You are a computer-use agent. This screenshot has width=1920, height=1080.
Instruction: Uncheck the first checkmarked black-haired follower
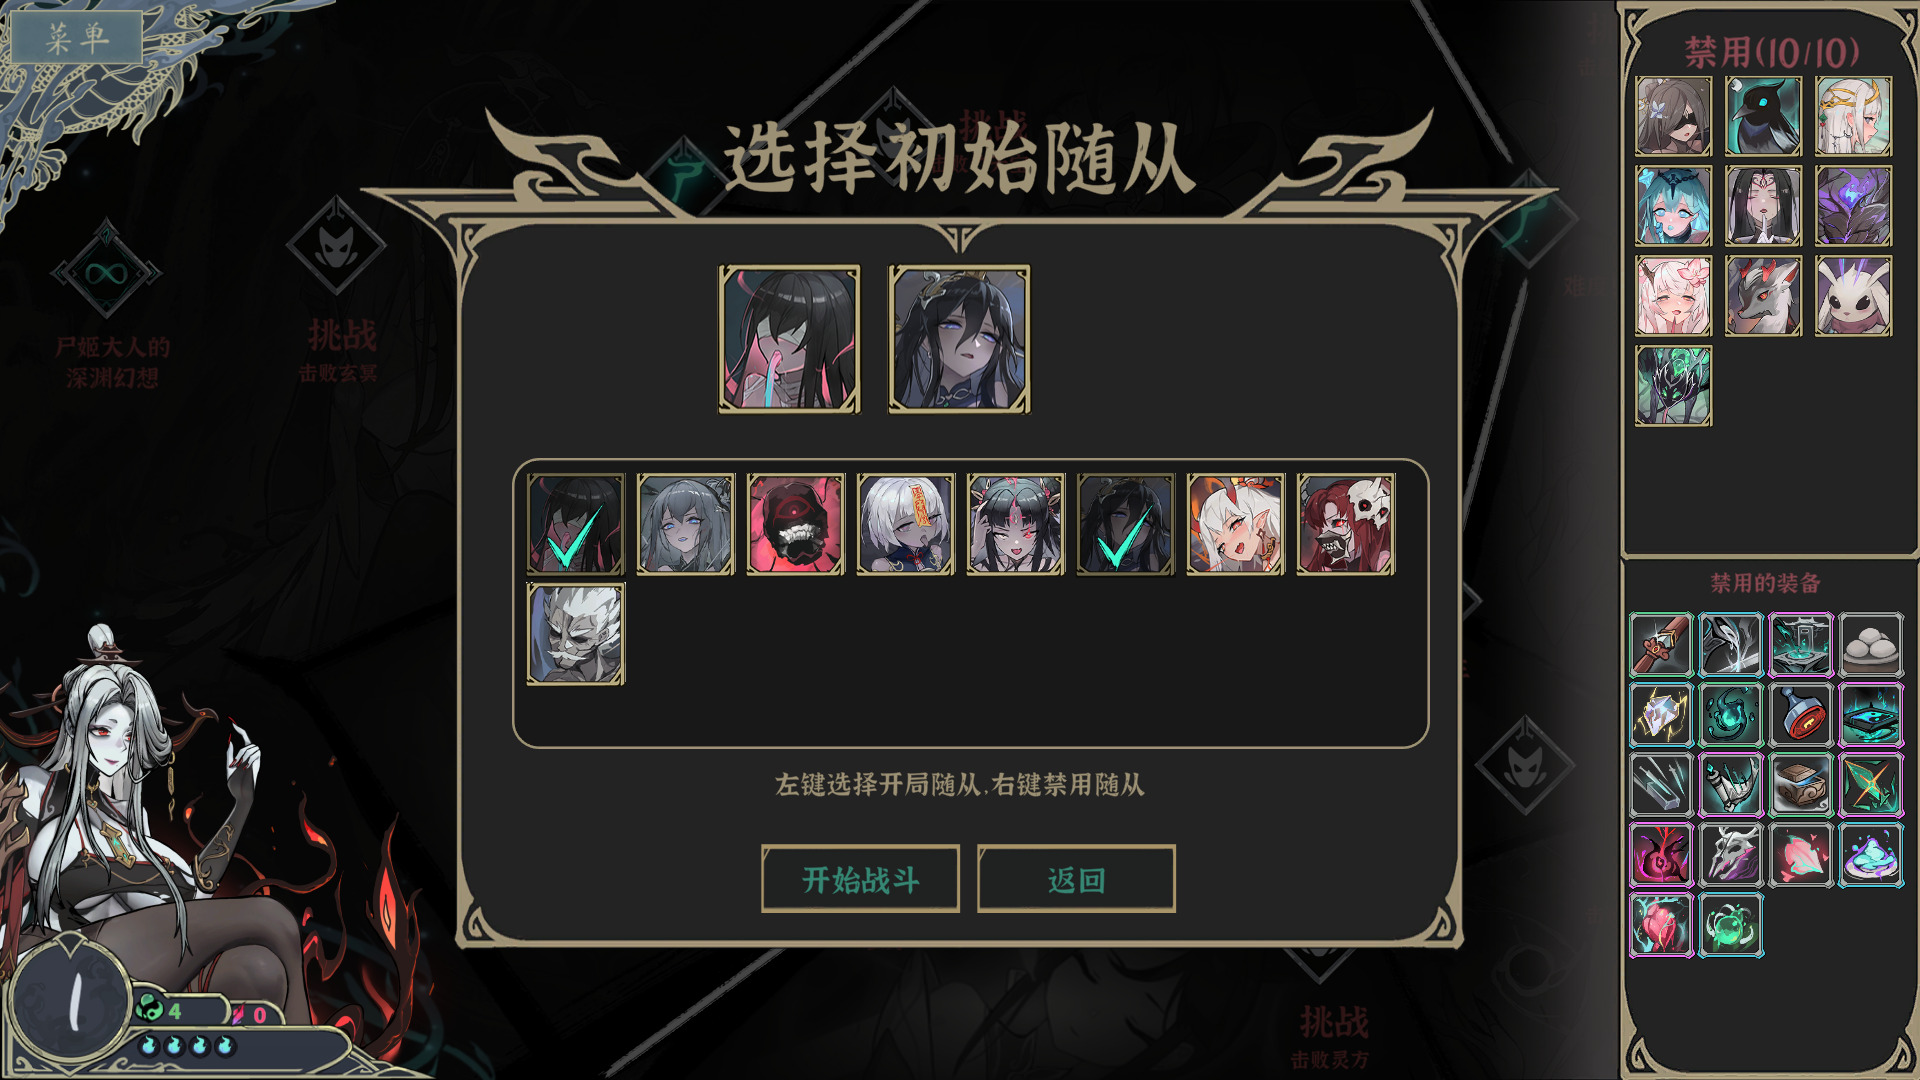[575, 524]
